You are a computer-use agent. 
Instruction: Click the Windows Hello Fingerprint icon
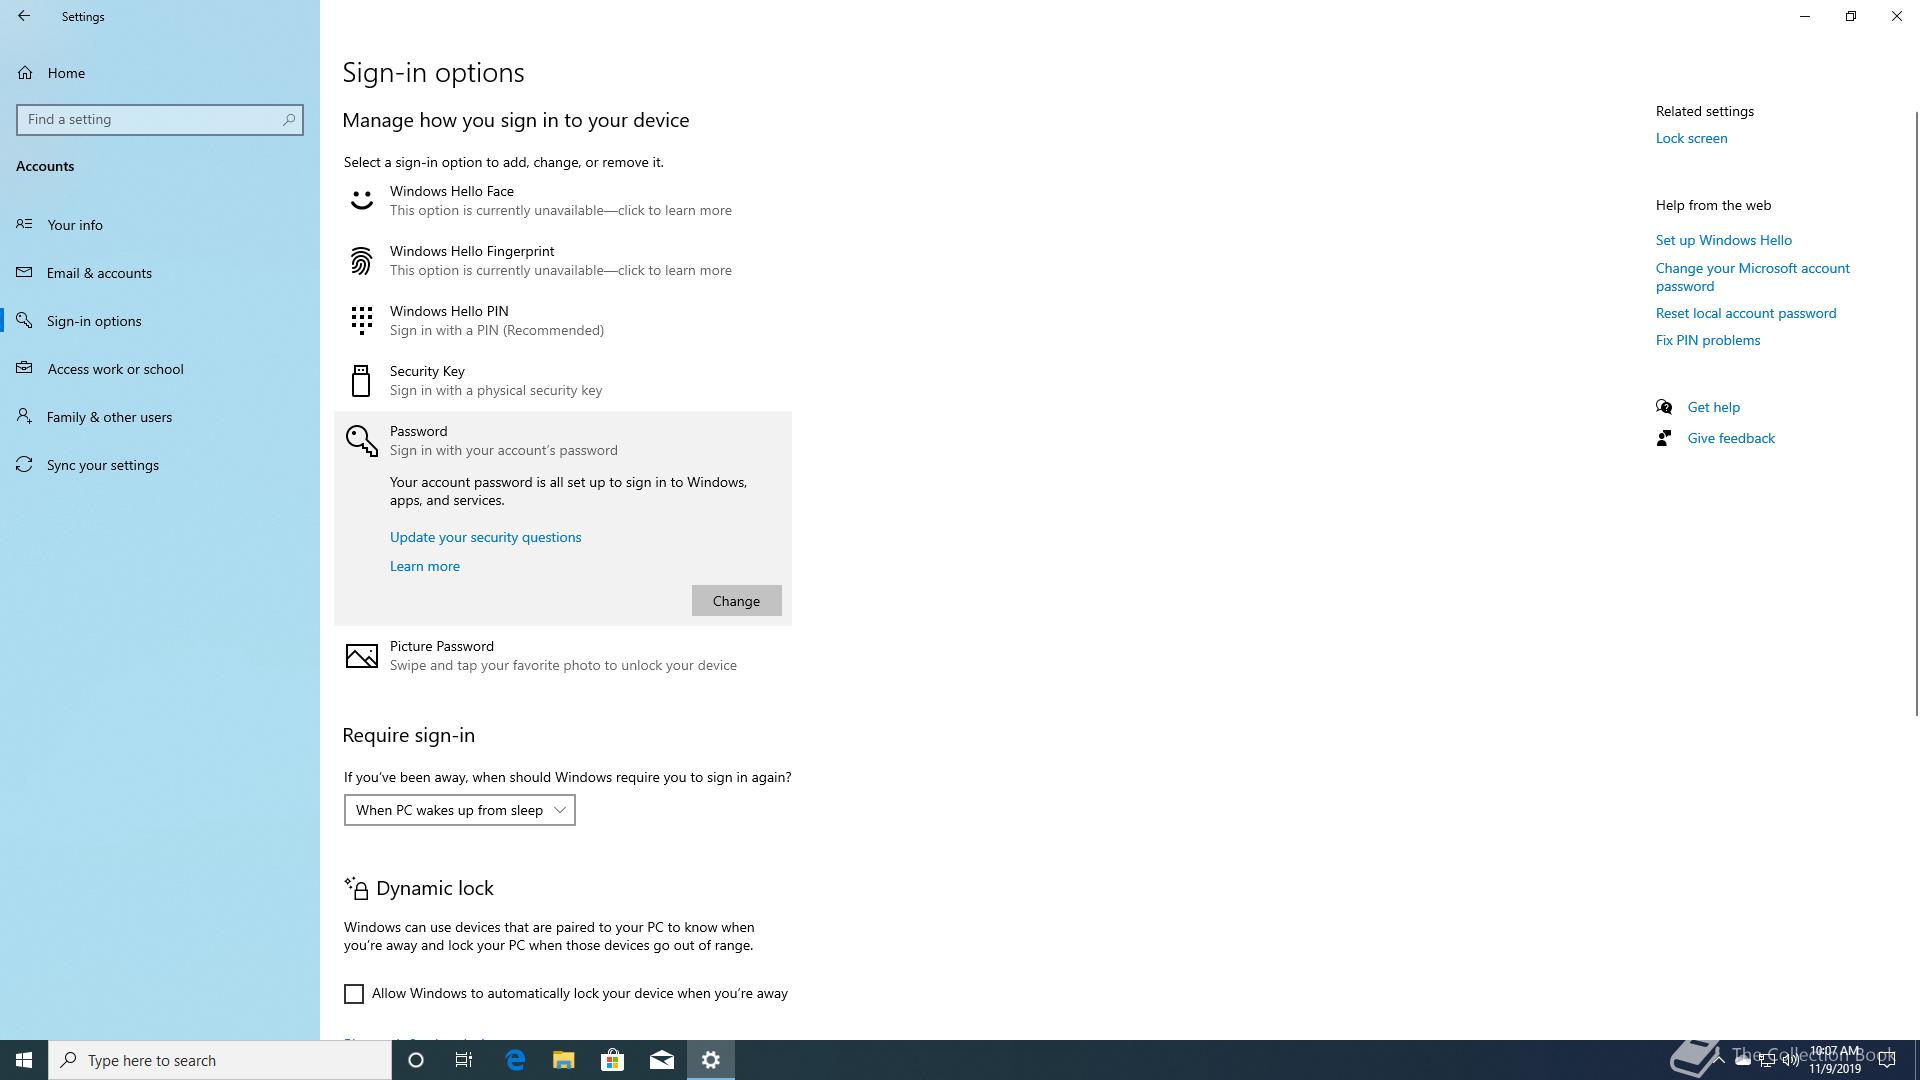[x=361, y=261]
